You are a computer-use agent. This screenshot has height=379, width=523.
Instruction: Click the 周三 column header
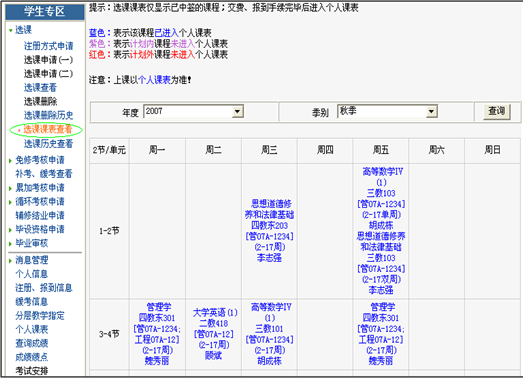click(x=269, y=150)
